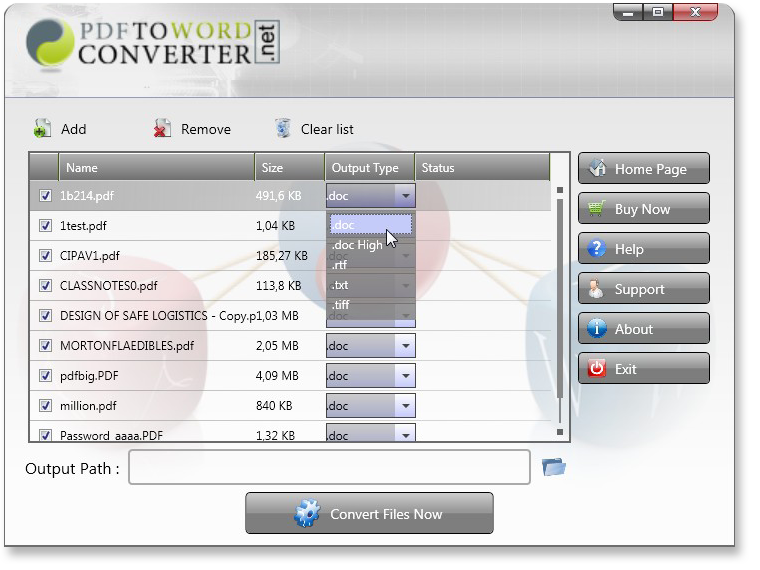Click the scrollbar up arrow of file list
The width and height of the screenshot is (760, 570).
tap(560, 190)
